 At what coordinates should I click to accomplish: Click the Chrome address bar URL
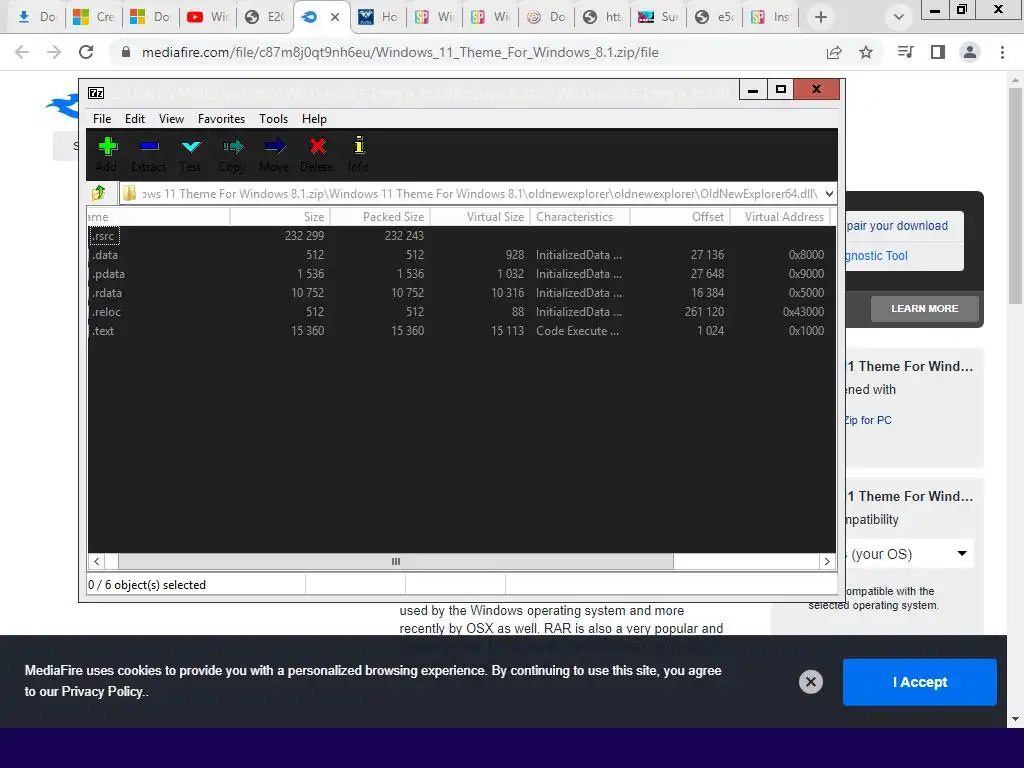tap(400, 52)
